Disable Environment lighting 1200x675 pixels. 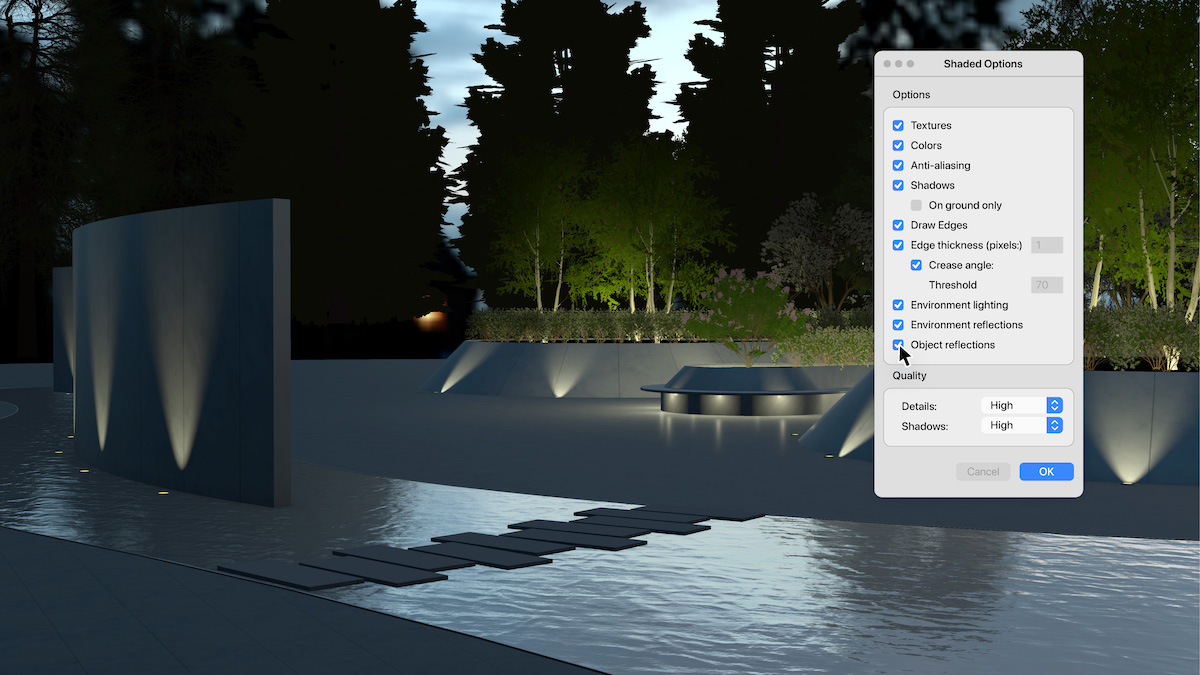[x=898, y=305]
